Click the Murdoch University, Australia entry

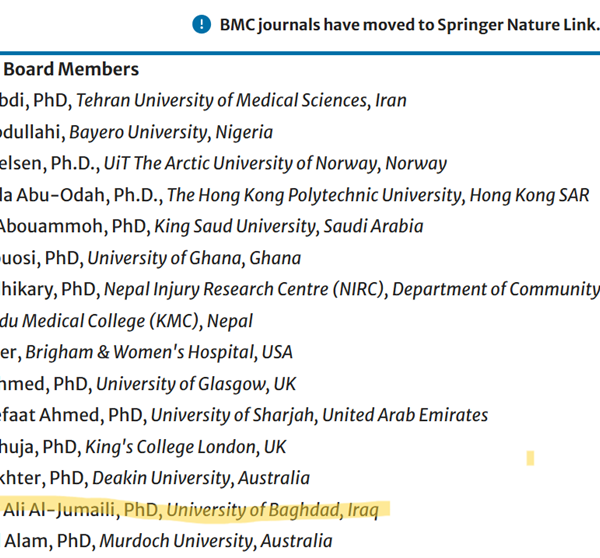tap(213, 541)
